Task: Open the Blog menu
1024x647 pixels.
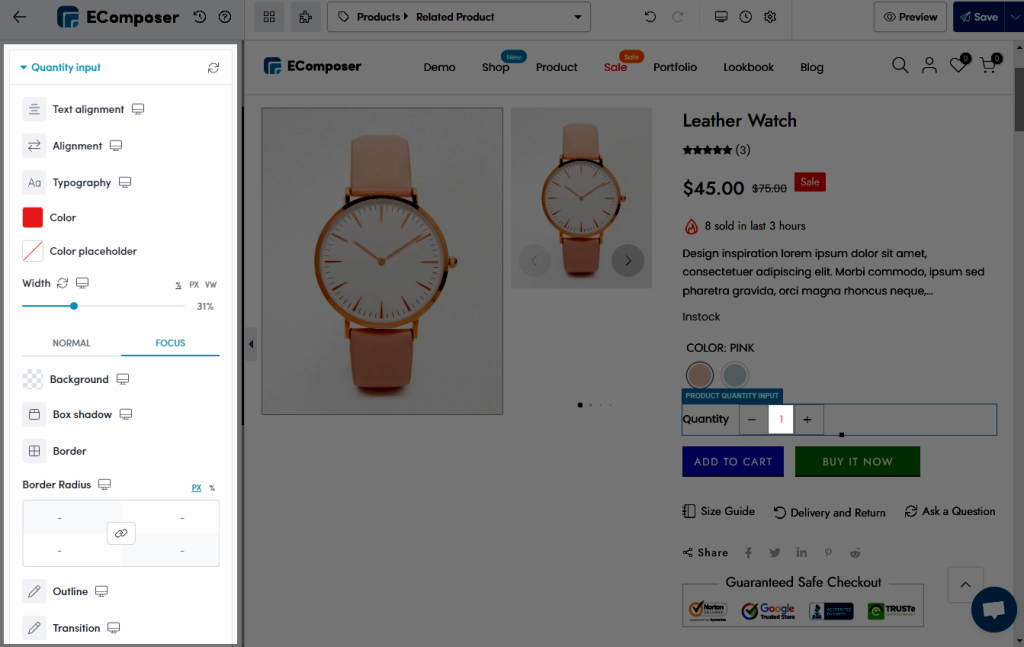Action: click(x=812, y=67)
